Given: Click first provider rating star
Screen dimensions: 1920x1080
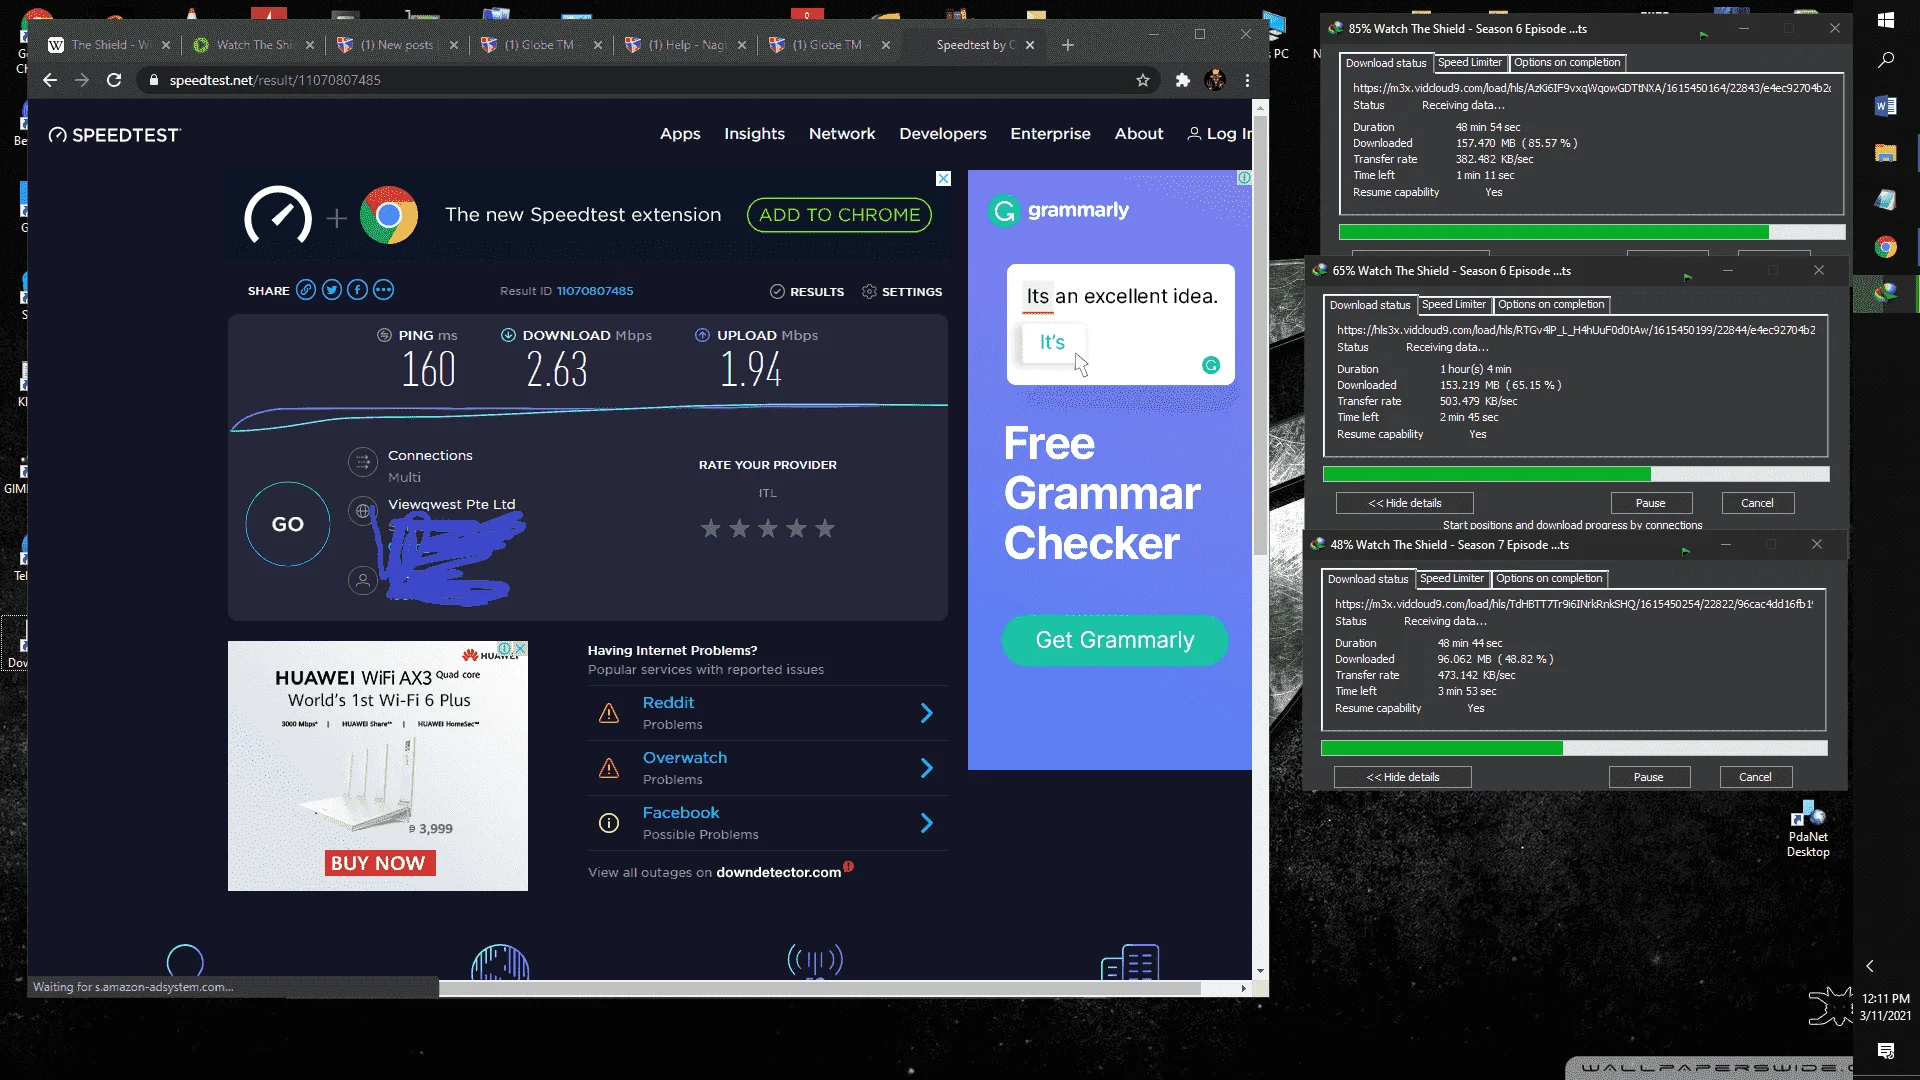Looking at the screenshot, I should (710, 528).
